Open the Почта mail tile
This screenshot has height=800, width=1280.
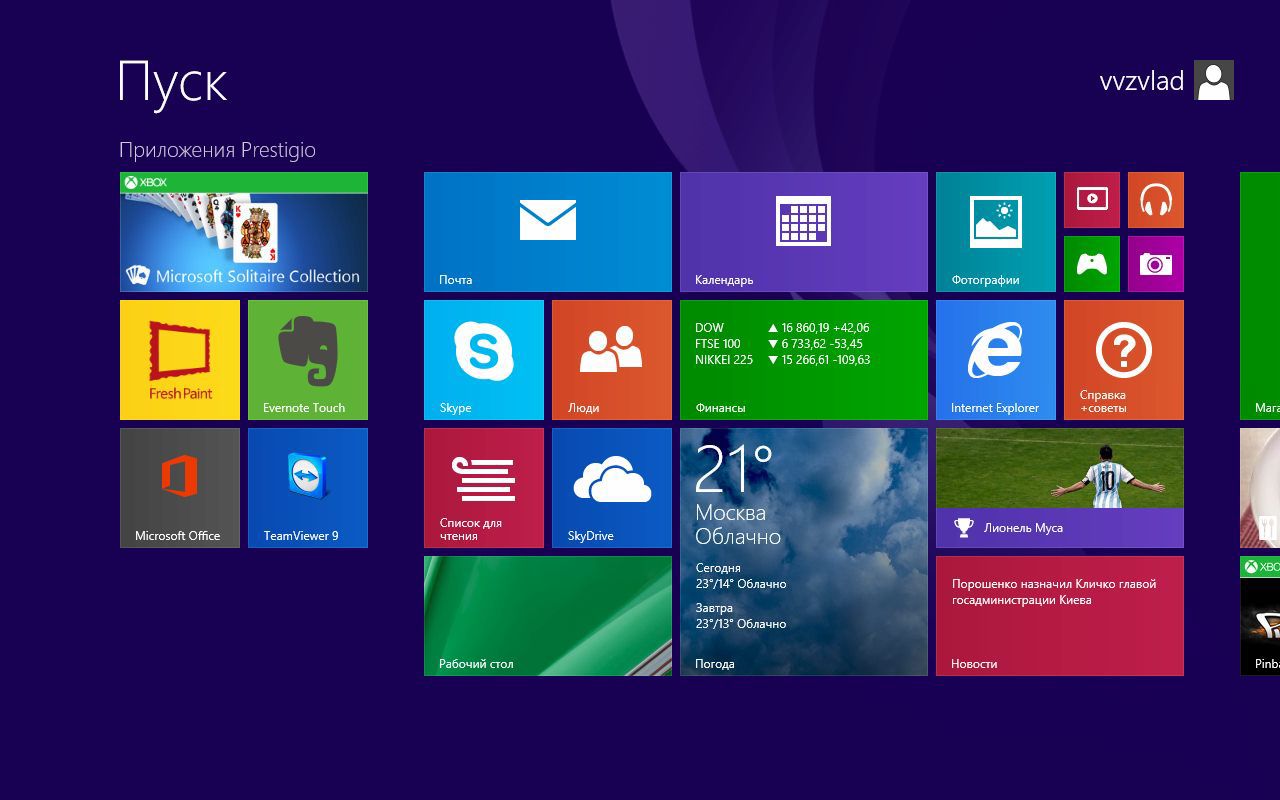coord(548,232)
